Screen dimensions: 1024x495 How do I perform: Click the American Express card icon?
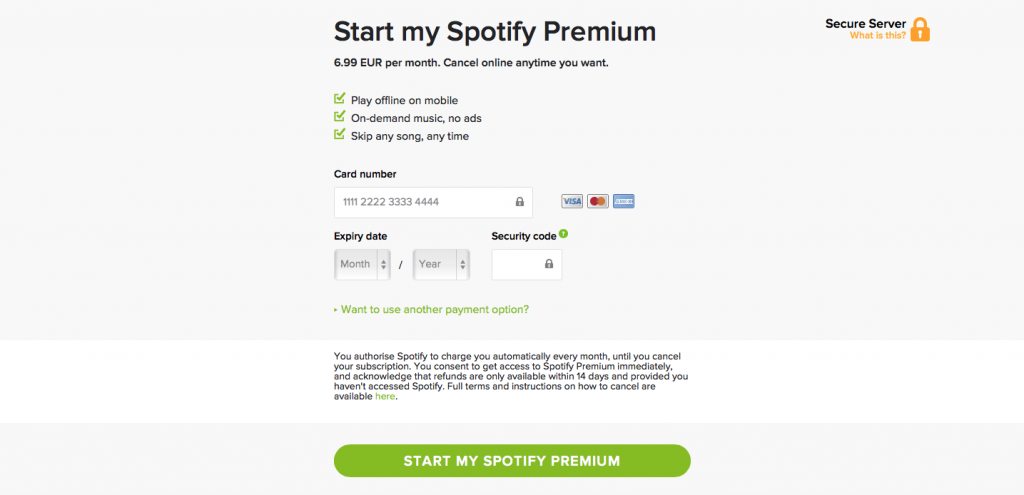tap(624, 201)
